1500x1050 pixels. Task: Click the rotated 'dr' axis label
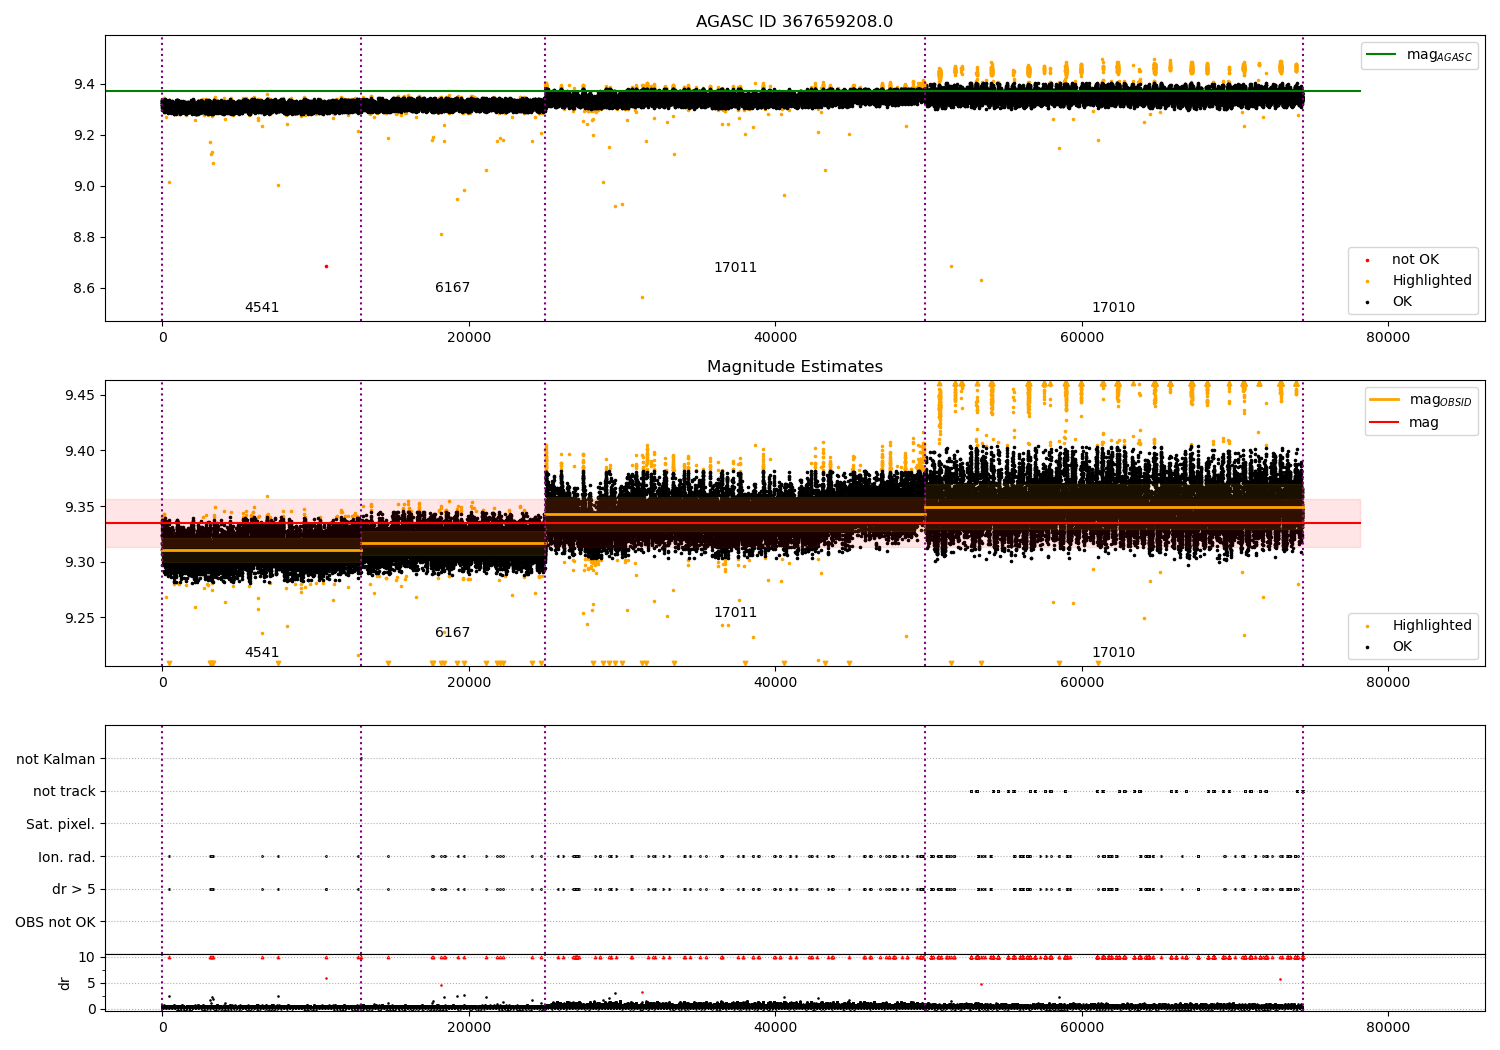pyautogui.click(x=65, y=983)
